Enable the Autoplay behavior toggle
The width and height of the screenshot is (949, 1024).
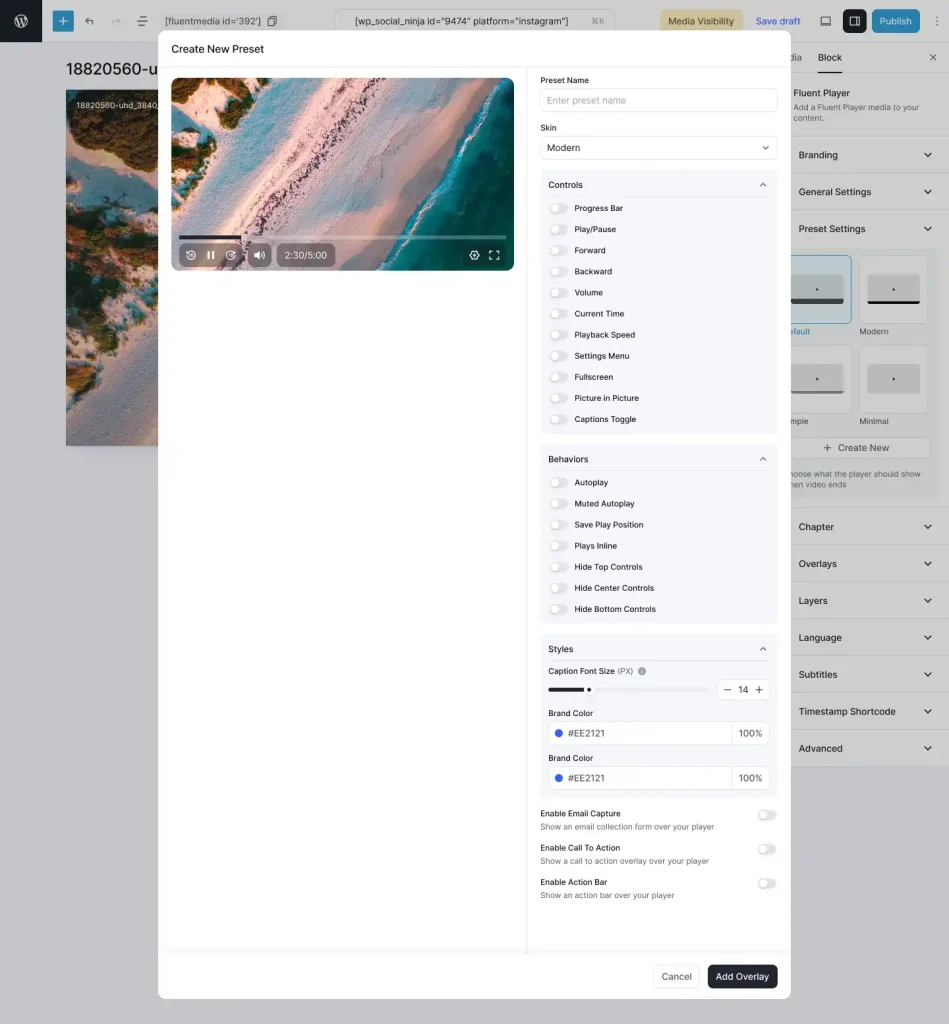(558, 482)
